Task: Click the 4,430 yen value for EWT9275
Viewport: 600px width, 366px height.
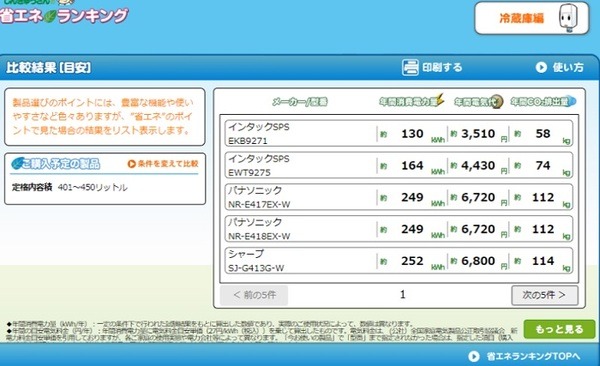Action: click(x=478, y=165)
